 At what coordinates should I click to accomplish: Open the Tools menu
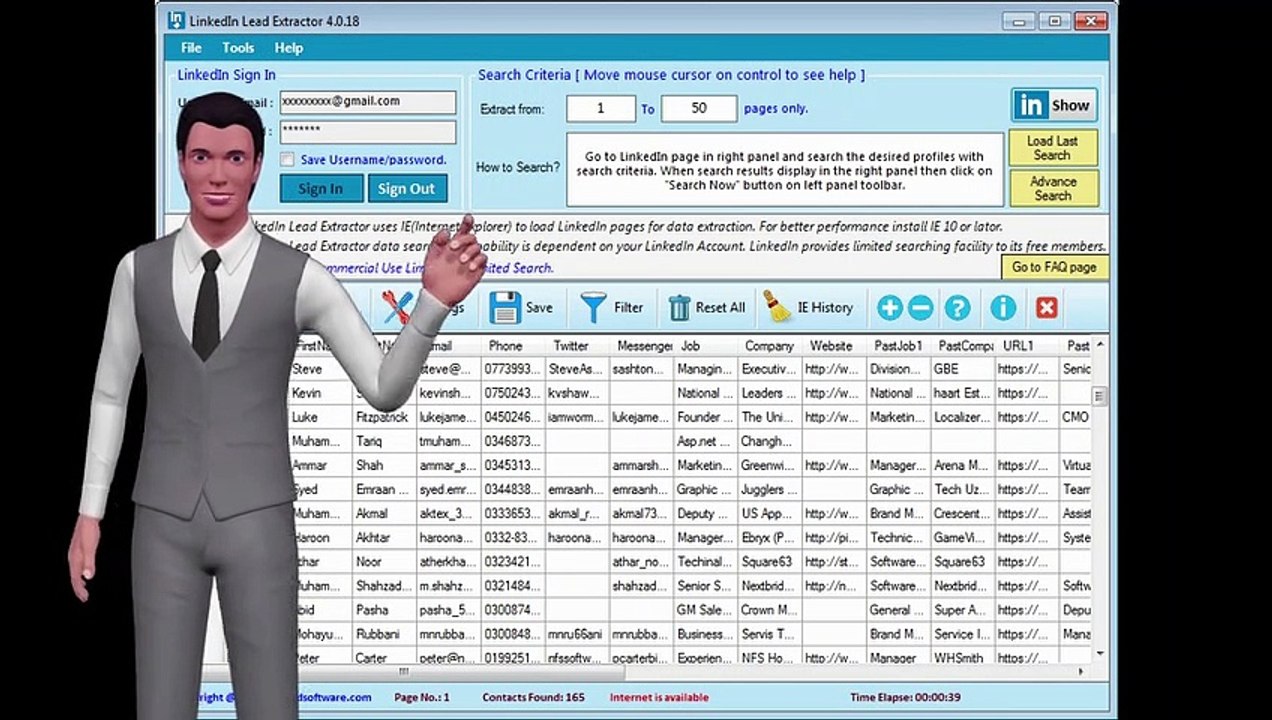(x=238, y=48)
